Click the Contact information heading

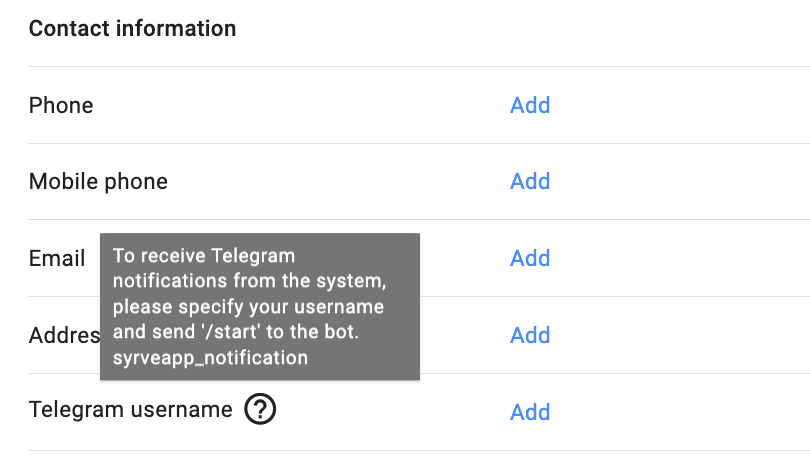click(132, 28)
